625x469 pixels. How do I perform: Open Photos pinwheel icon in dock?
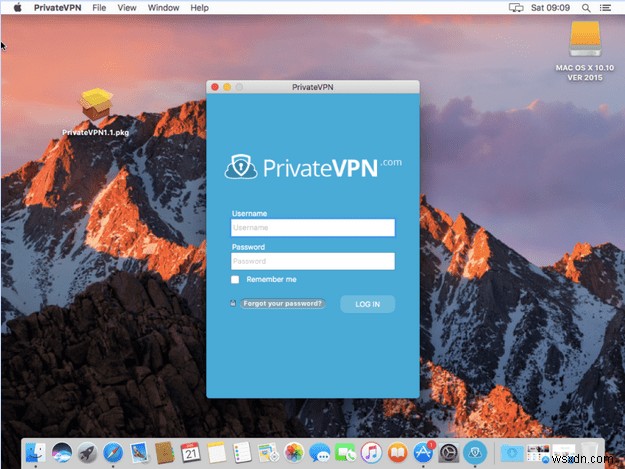[x=294, y=453]
